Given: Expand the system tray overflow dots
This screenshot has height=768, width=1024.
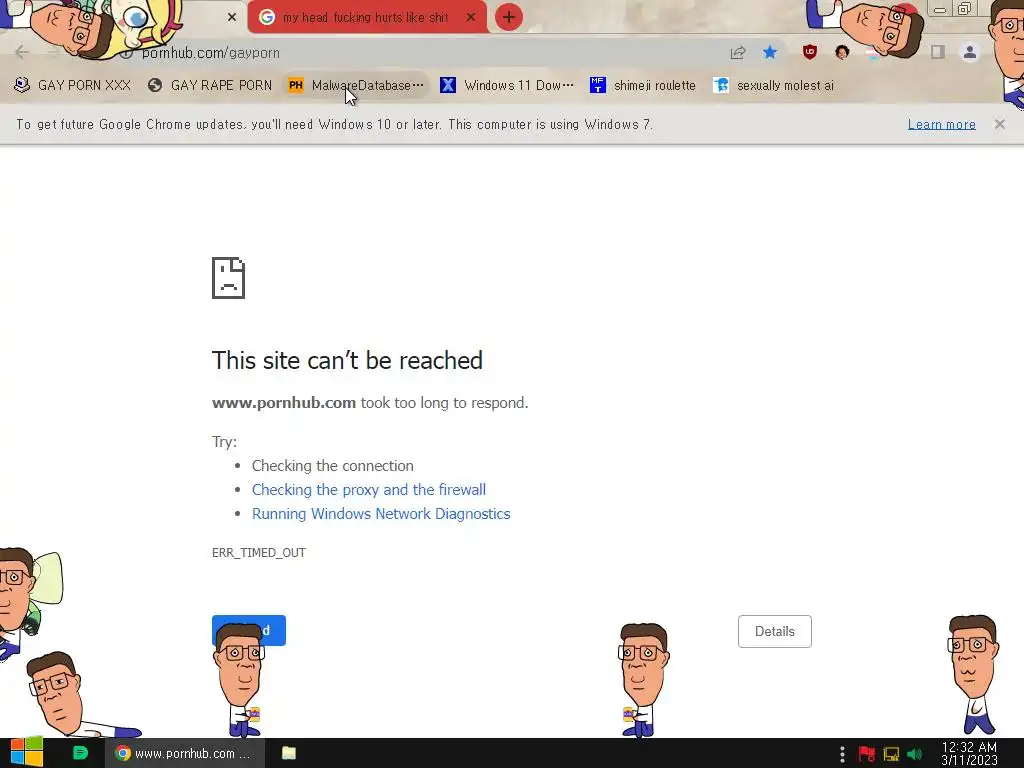Looking at the screenshot, I should pyautogui.click(x=842, y=754).
